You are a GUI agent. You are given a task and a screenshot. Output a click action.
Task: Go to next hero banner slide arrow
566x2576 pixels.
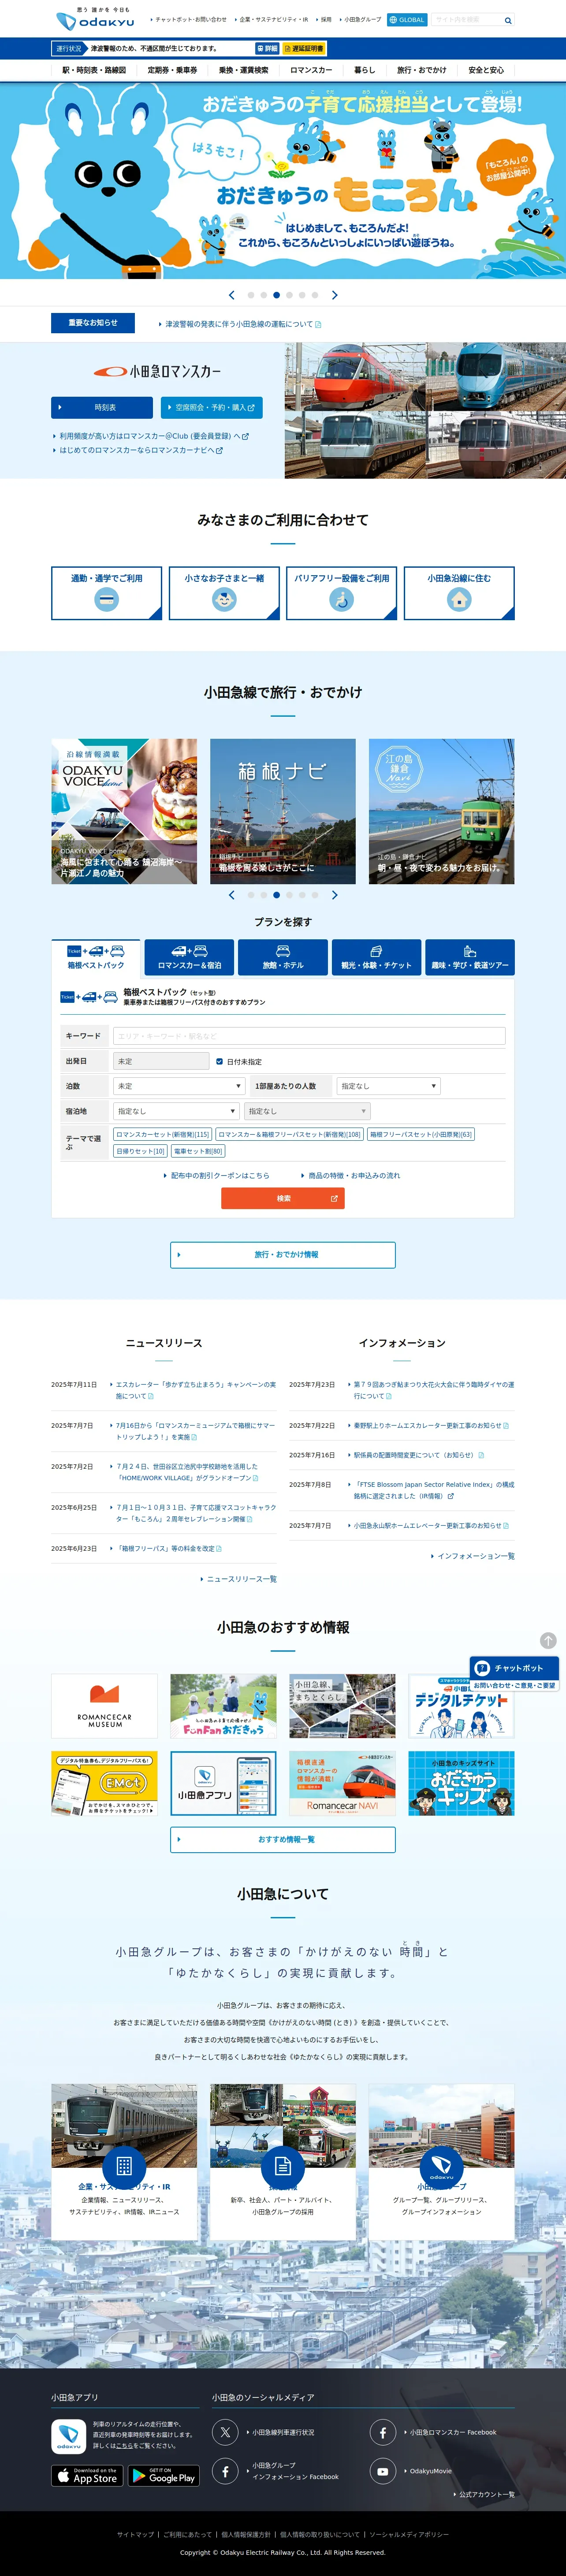(334, 295)
